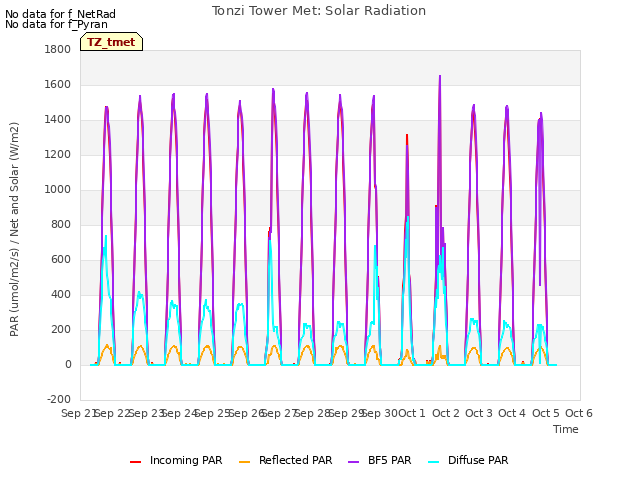640x480 pixels.
Task: Click the Oct 6 x-axis tick label
Action: [x=579, y=413]
